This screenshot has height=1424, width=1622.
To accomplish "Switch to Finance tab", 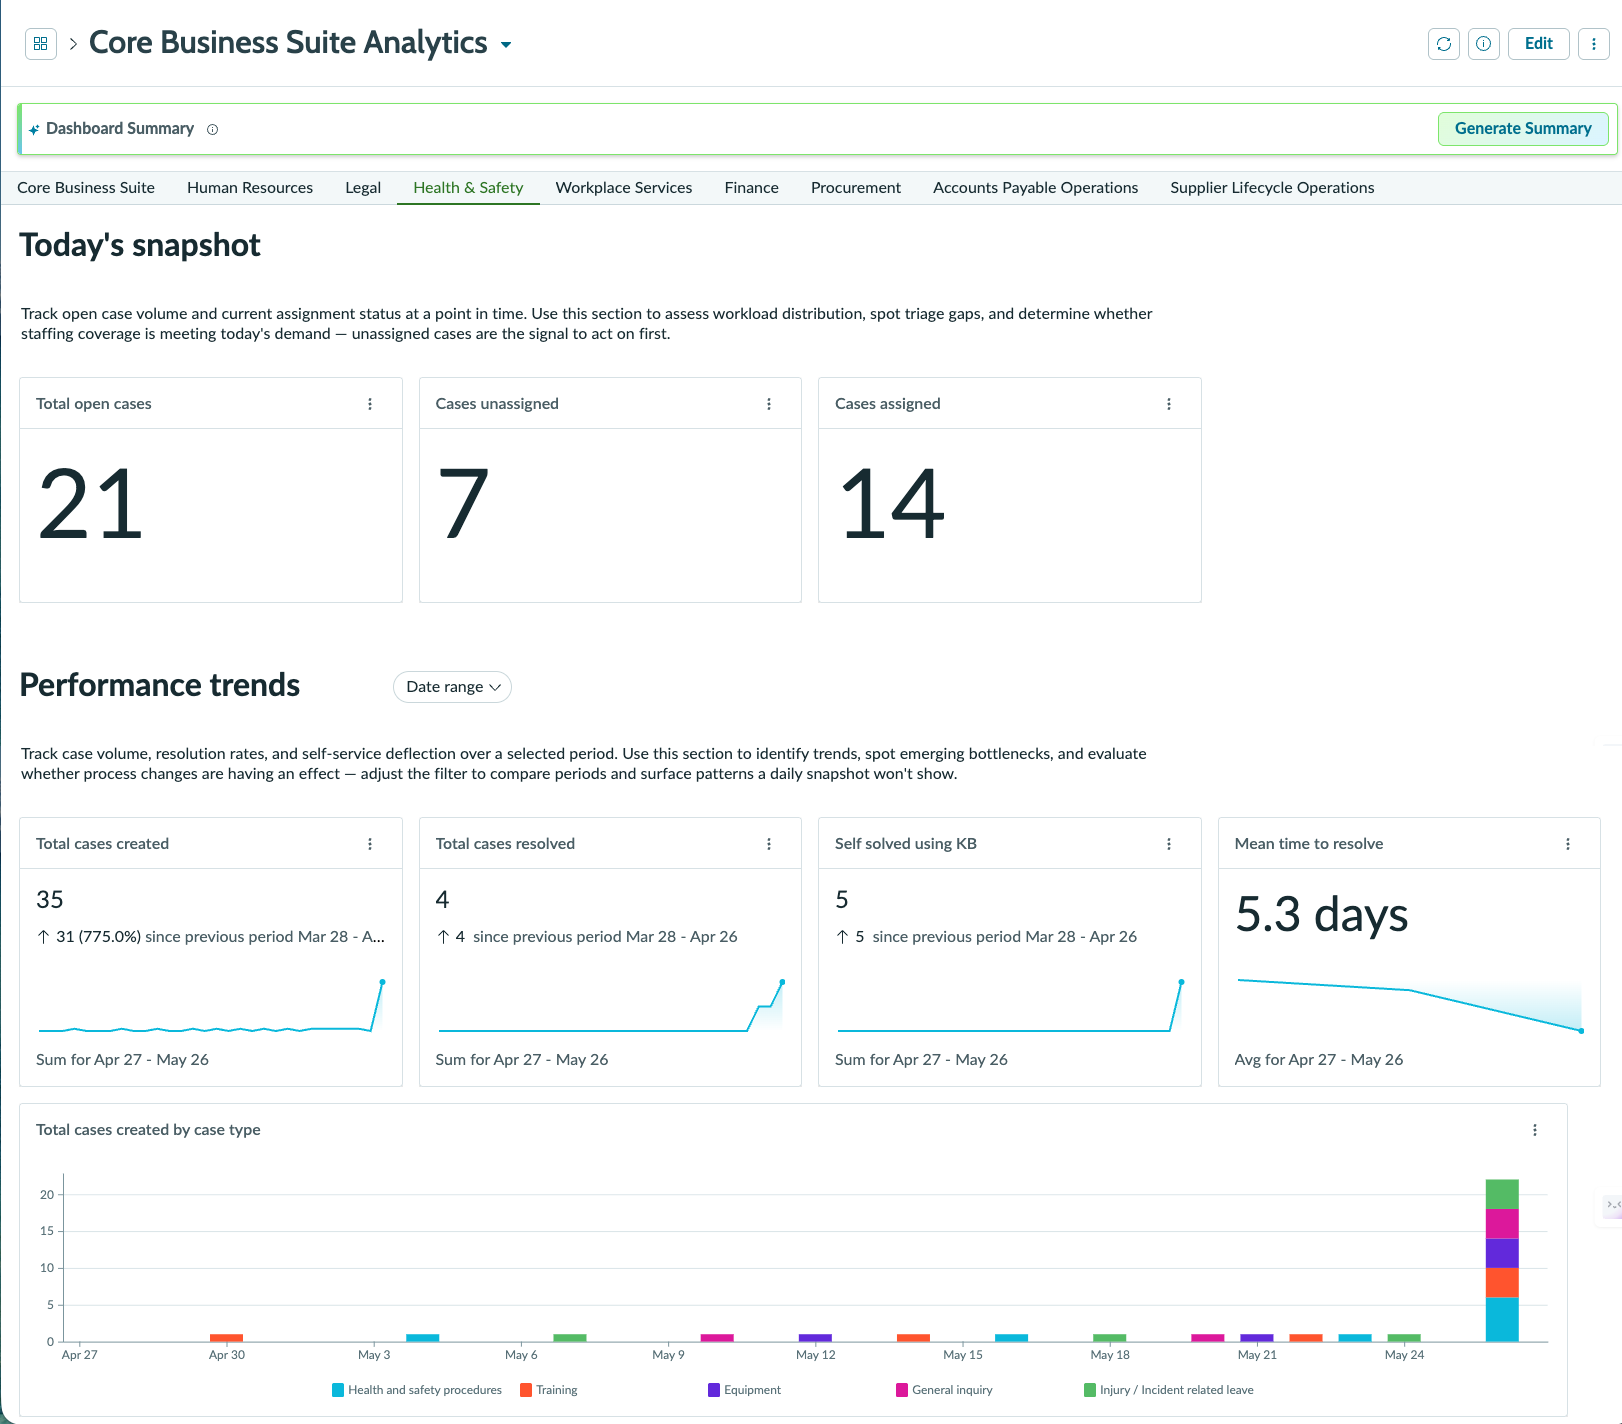I will point(752,188).
